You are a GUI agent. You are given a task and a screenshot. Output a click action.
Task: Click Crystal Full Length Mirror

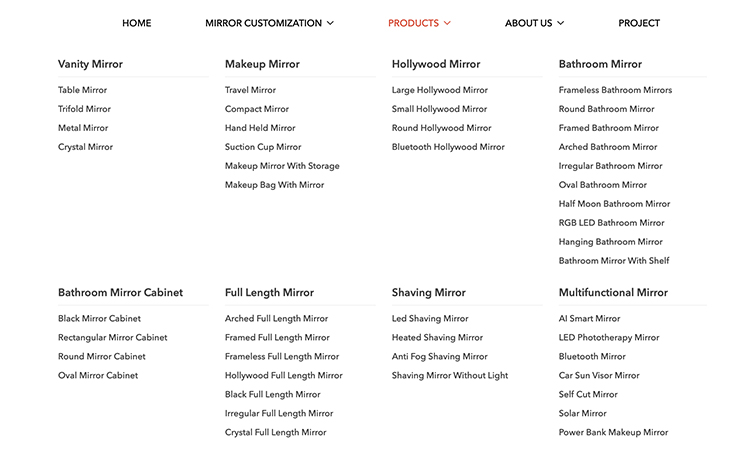coord(275,433)
